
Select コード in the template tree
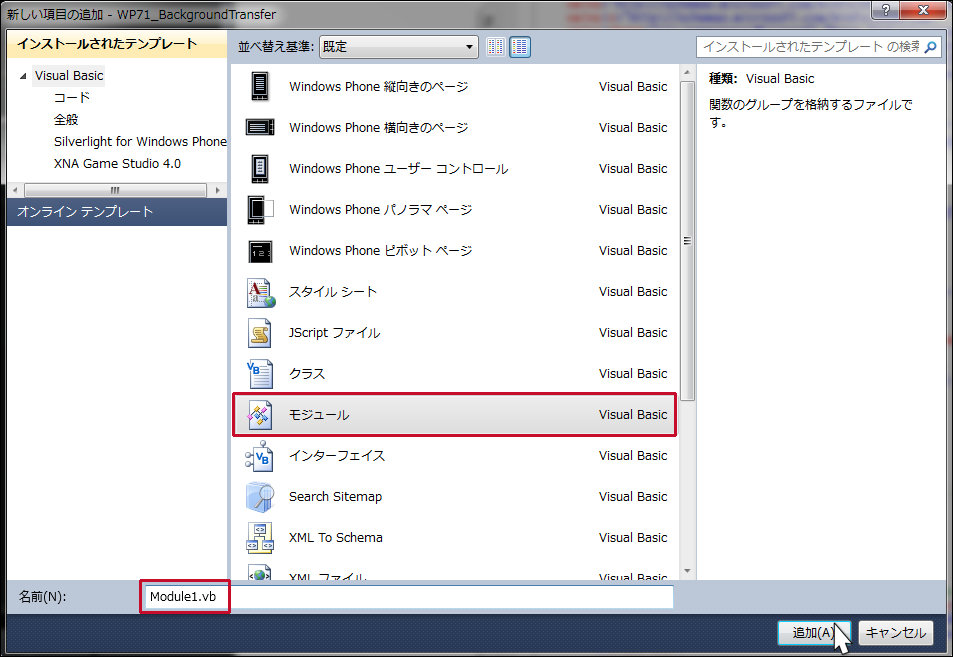72,97
